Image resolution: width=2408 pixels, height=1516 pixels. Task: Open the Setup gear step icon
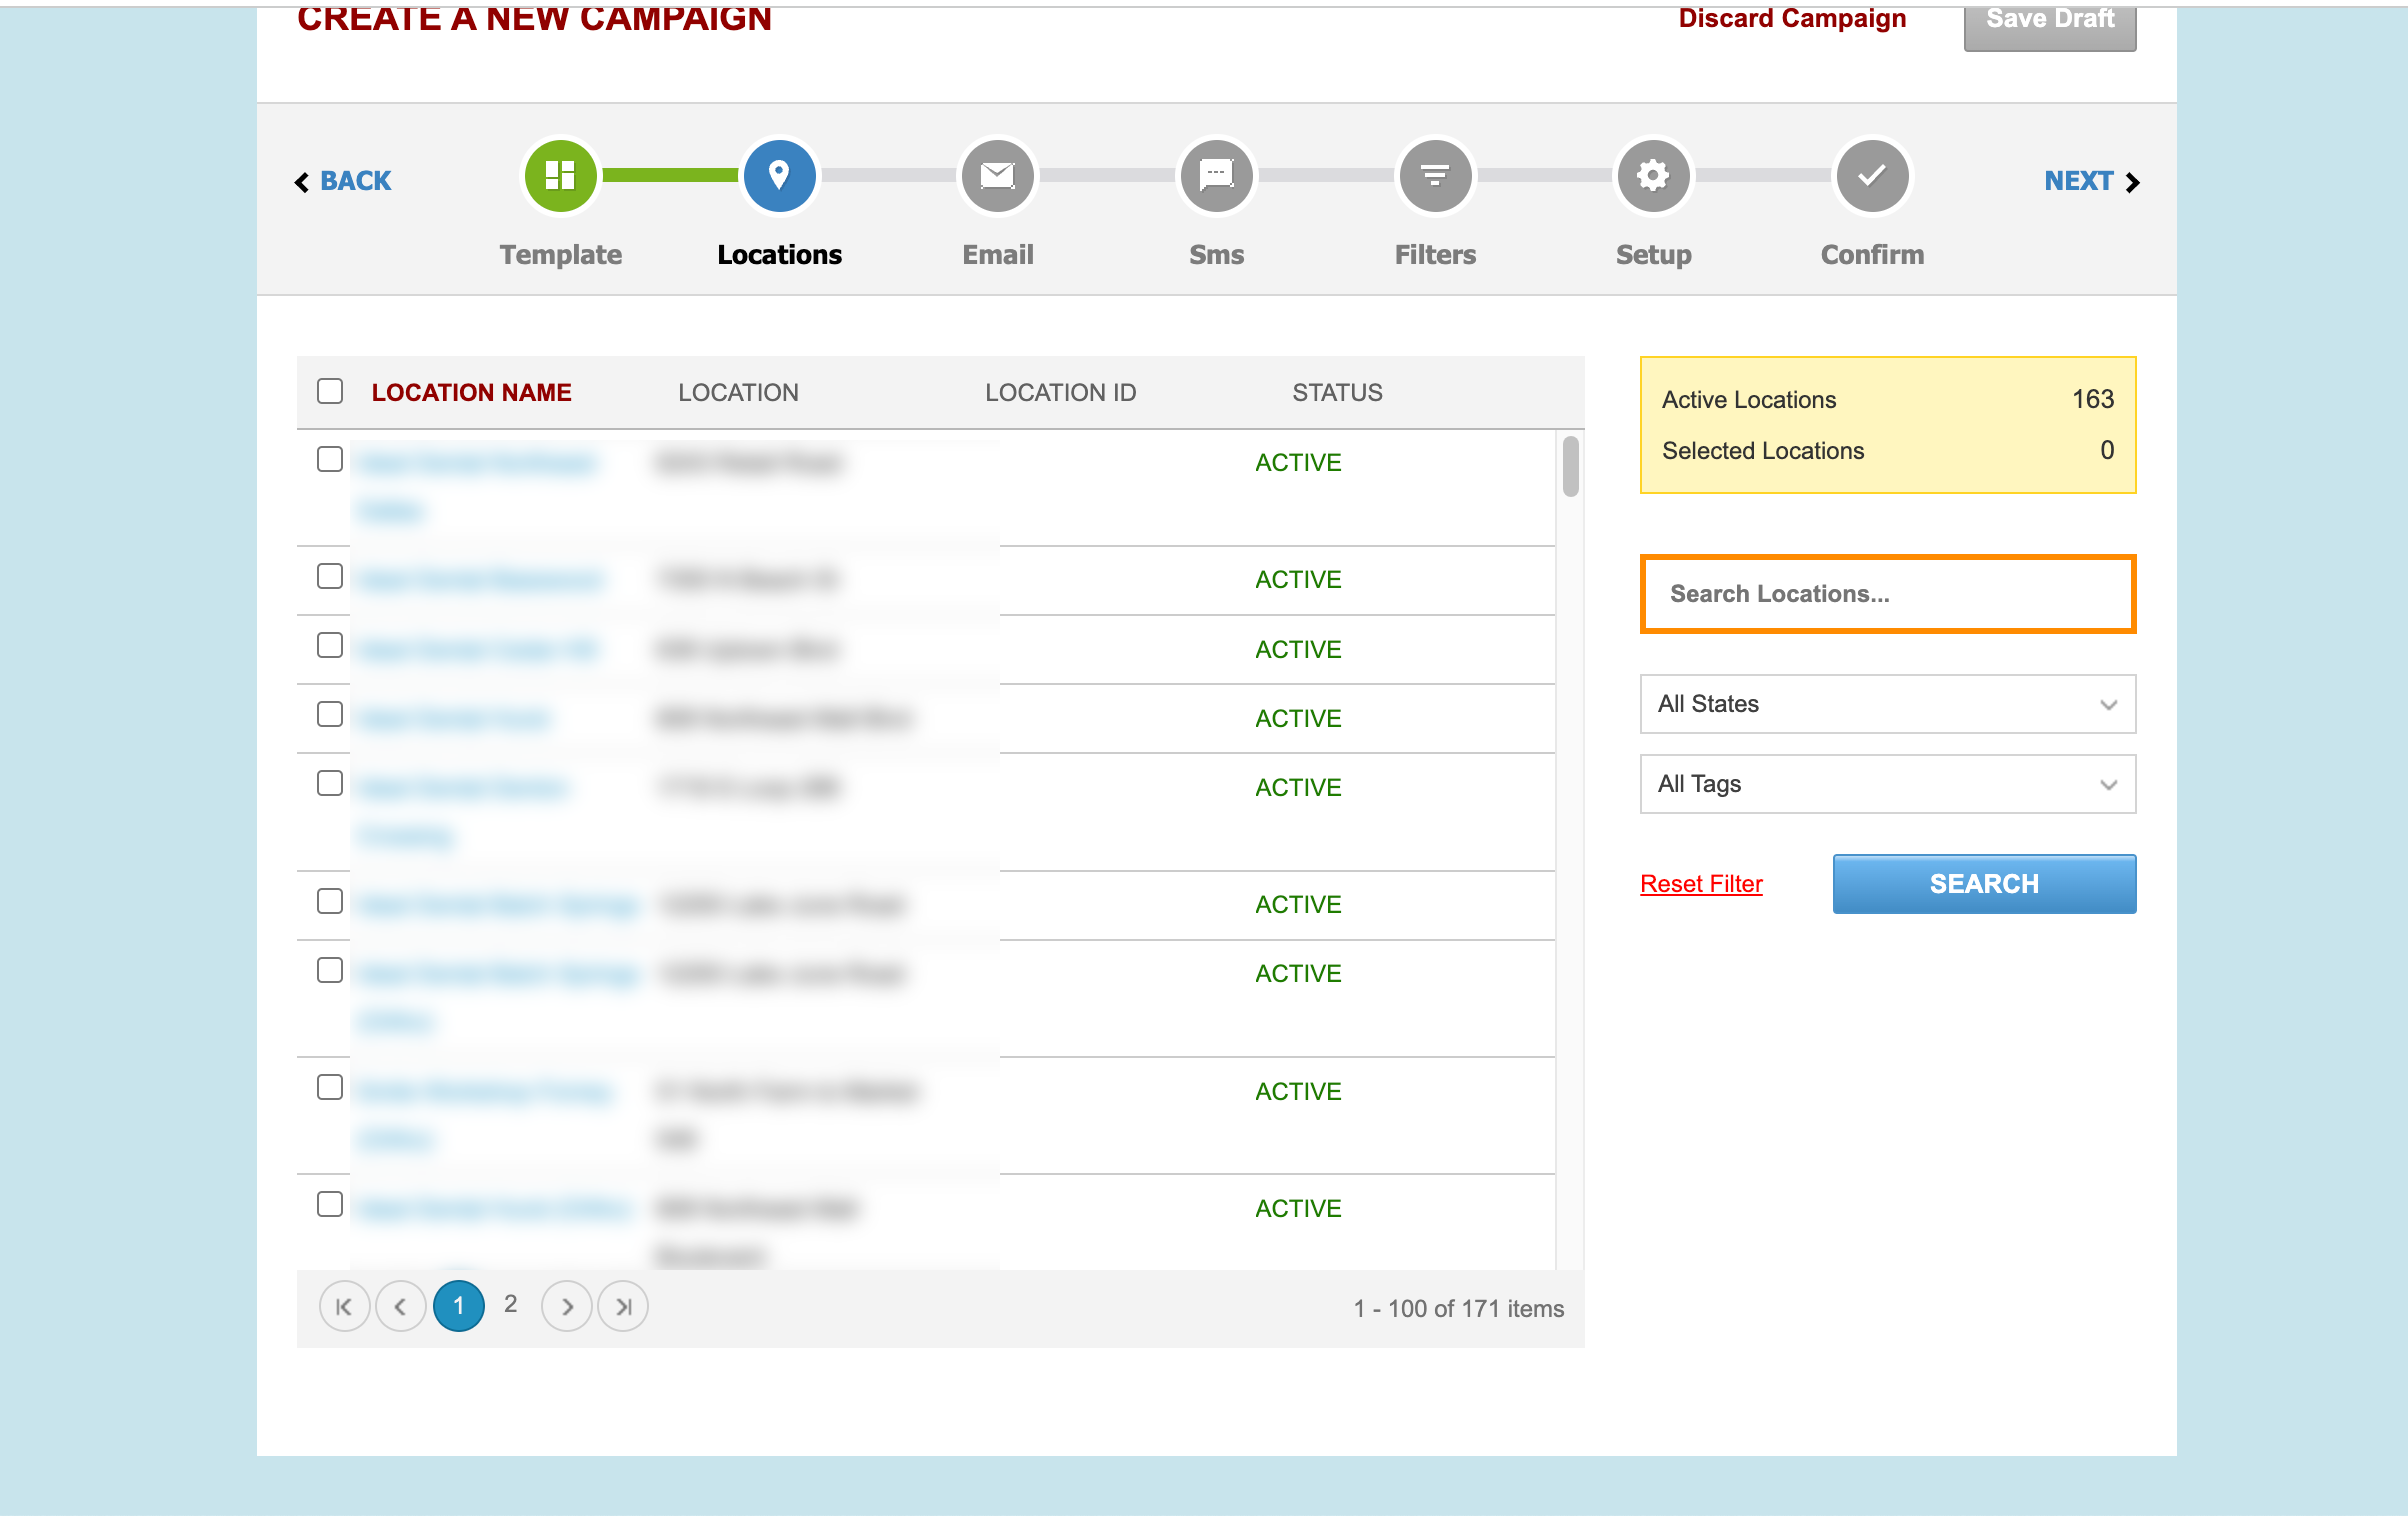[x=1653, y=176]
